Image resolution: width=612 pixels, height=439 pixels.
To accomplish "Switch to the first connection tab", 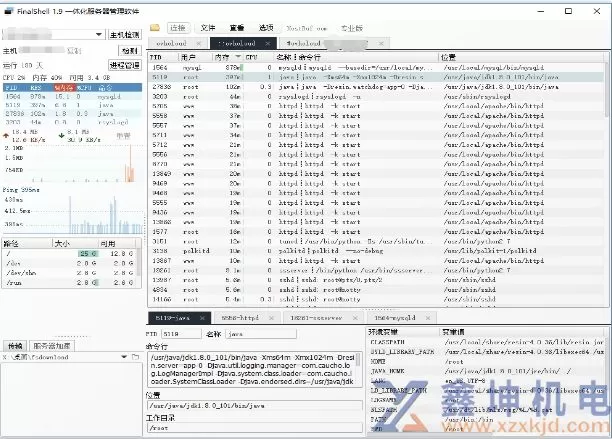I will point(171,43).
